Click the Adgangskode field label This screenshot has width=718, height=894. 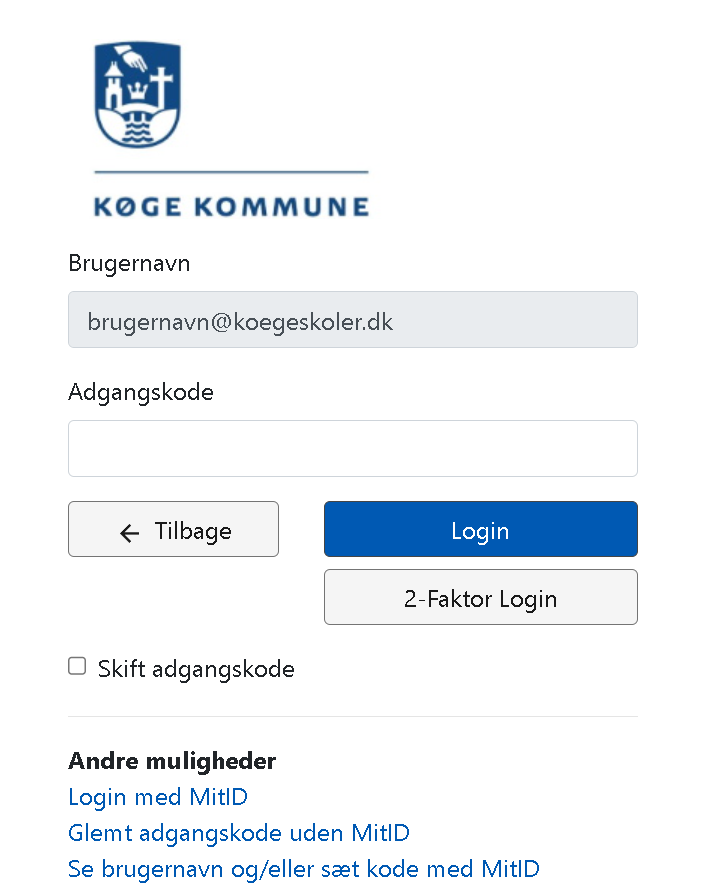click(x=141, y=392)
